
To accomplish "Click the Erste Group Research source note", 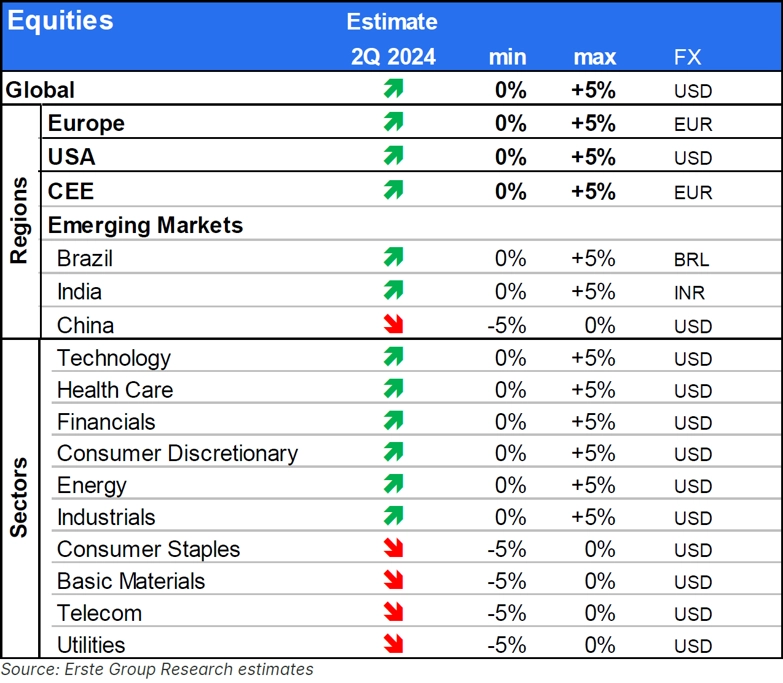I will click(x=157, y=669).
